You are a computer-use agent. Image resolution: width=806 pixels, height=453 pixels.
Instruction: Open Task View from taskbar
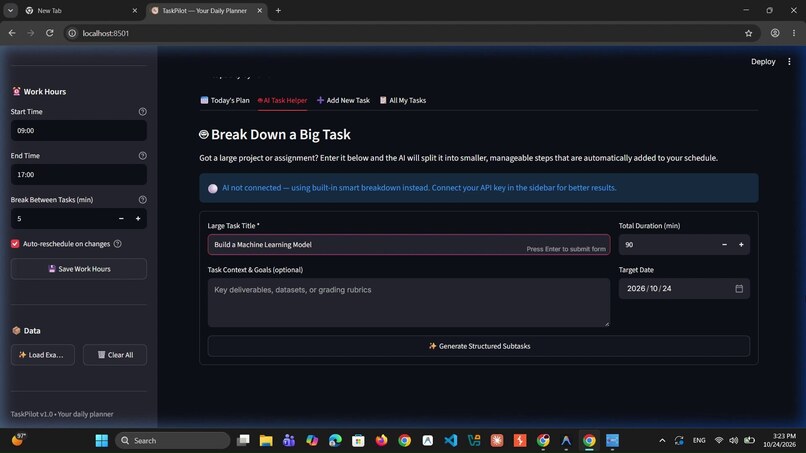243,441
